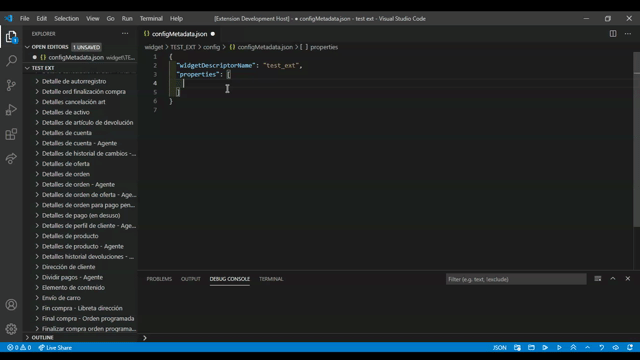Open the Explorer view in activity bar
640x360 pixels.
(11, 37)
